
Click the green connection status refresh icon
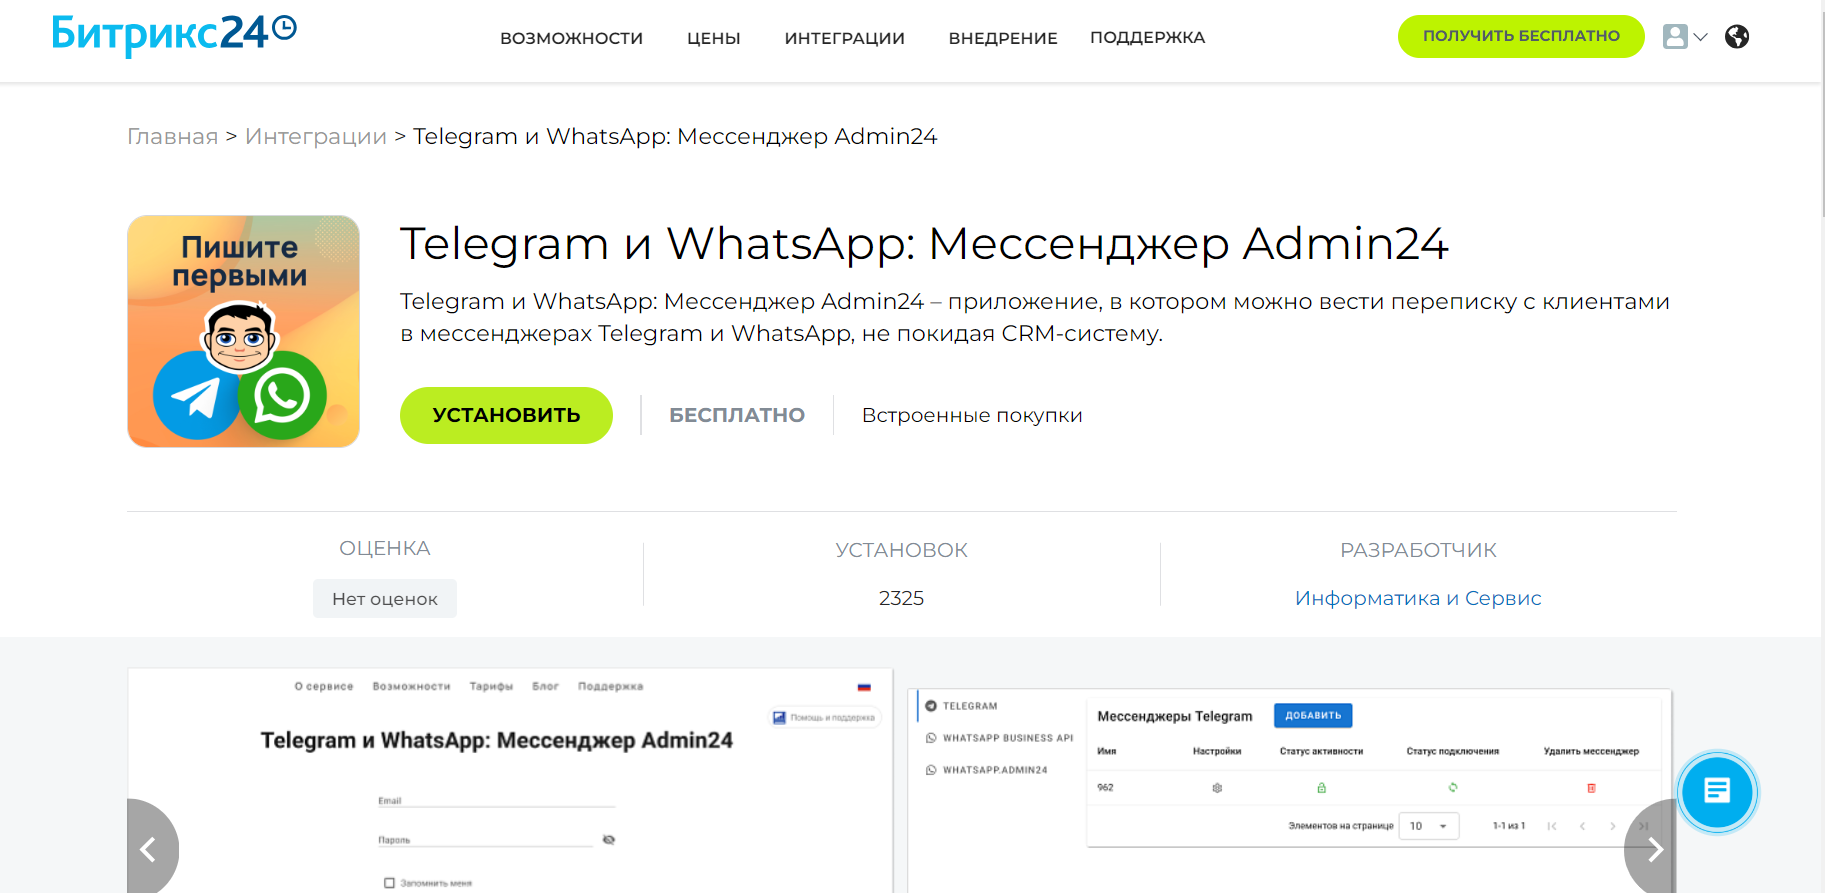(x=1453, y=788)
